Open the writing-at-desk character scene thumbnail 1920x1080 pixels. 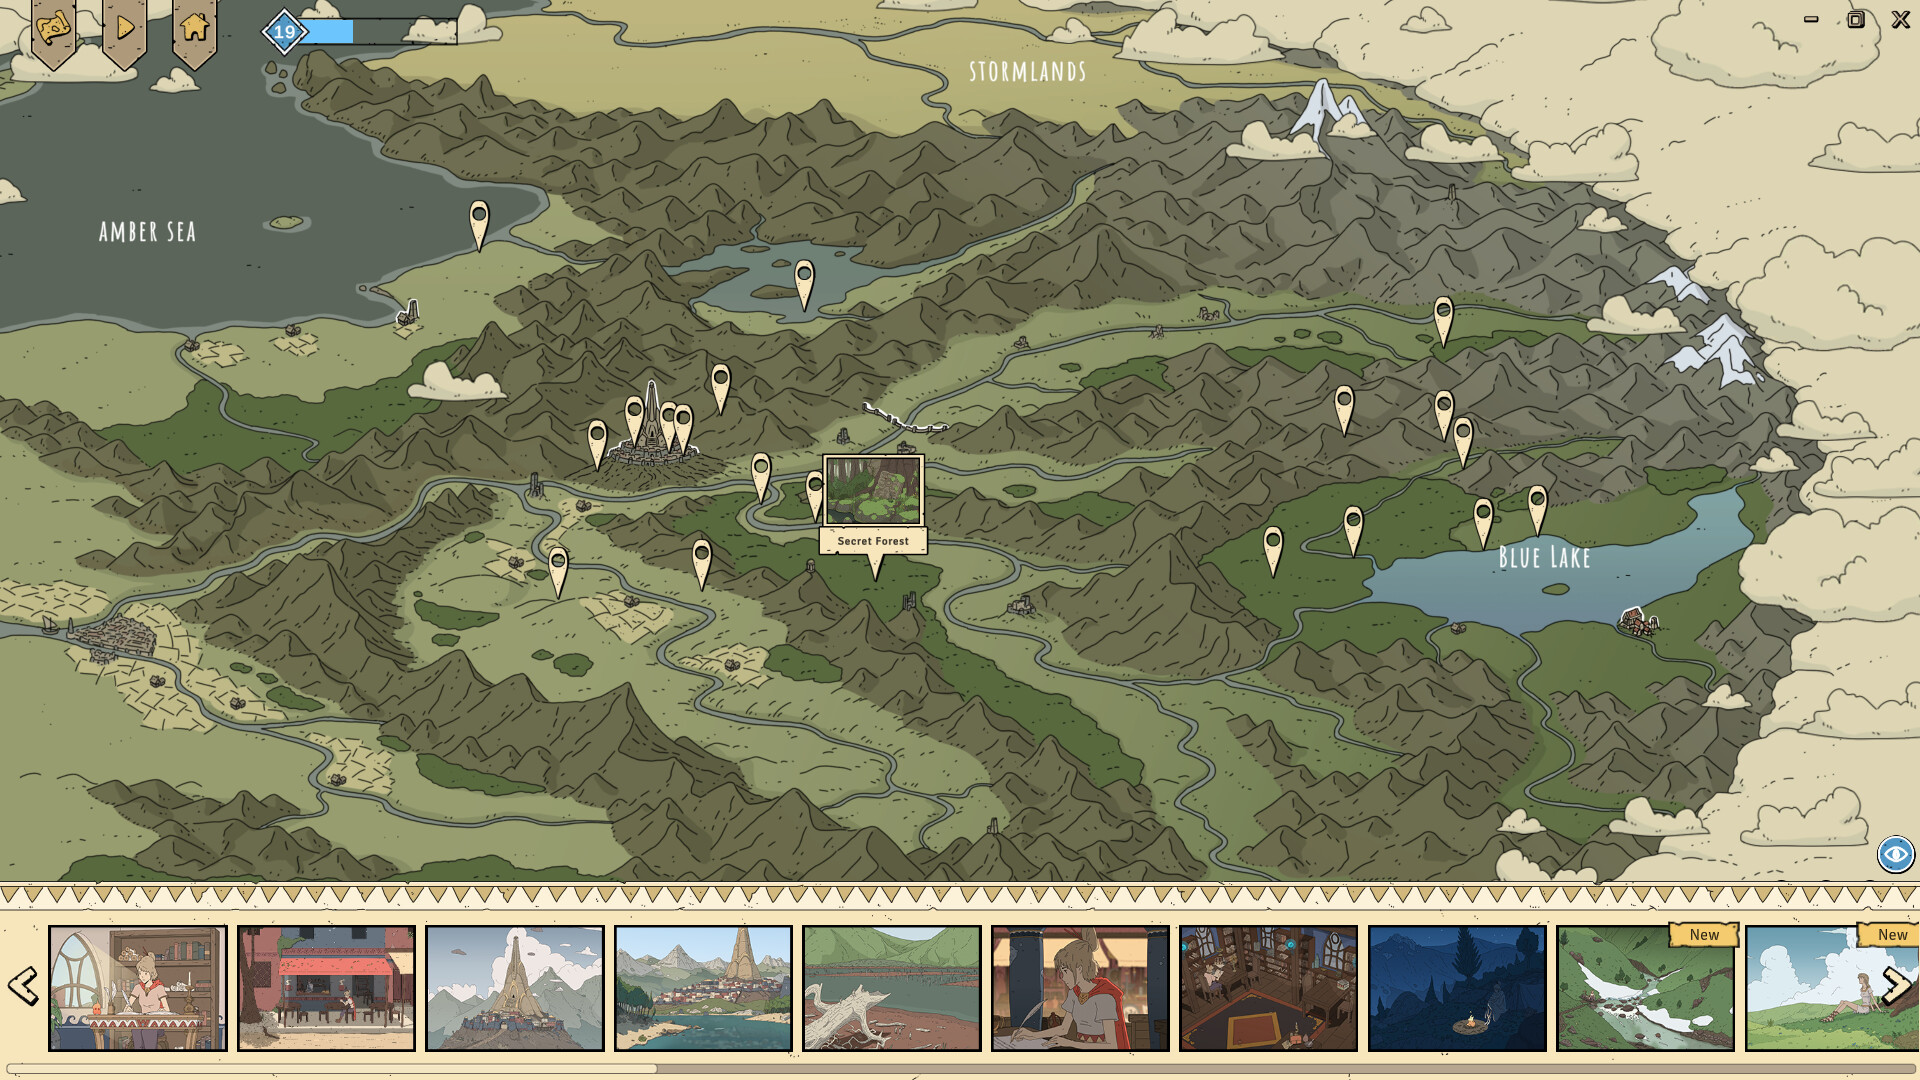coord(1080,986)
